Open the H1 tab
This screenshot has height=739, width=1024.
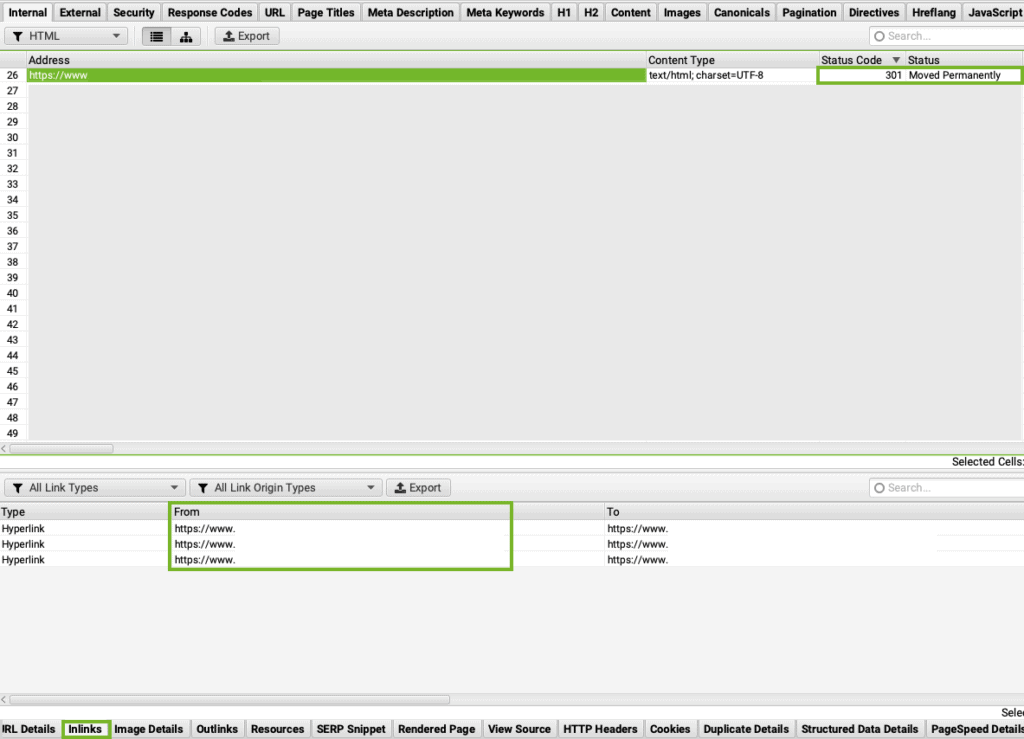[564, 12]
